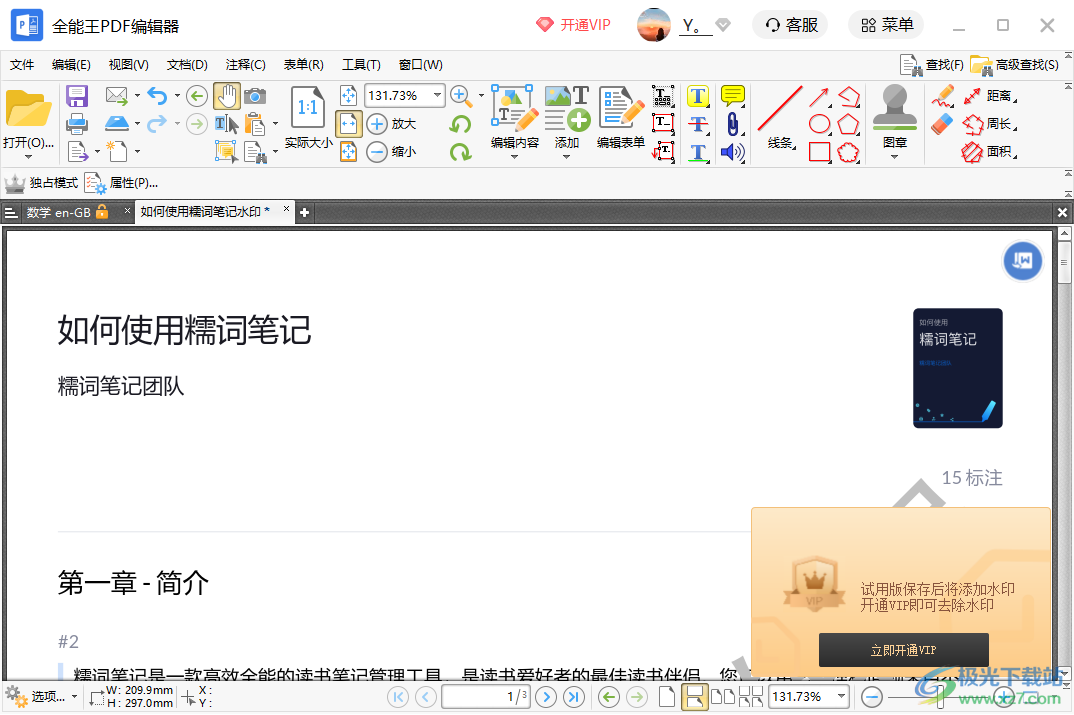Click the paste clipboard icon
Screen dimensions: 1074x715
point(255,124)
